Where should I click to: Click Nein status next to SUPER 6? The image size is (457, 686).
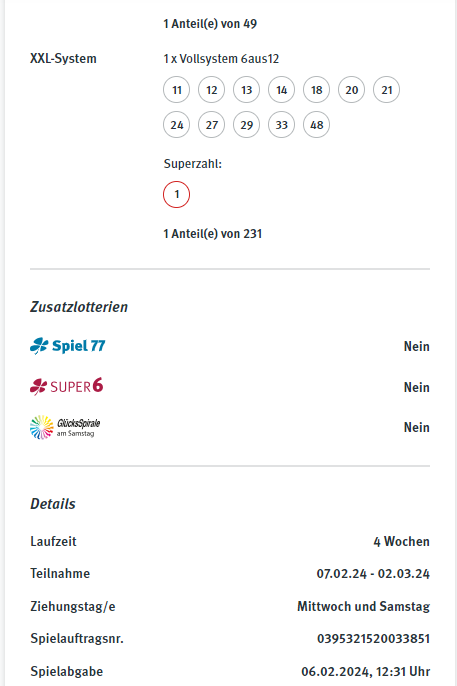tap(416, 387)
